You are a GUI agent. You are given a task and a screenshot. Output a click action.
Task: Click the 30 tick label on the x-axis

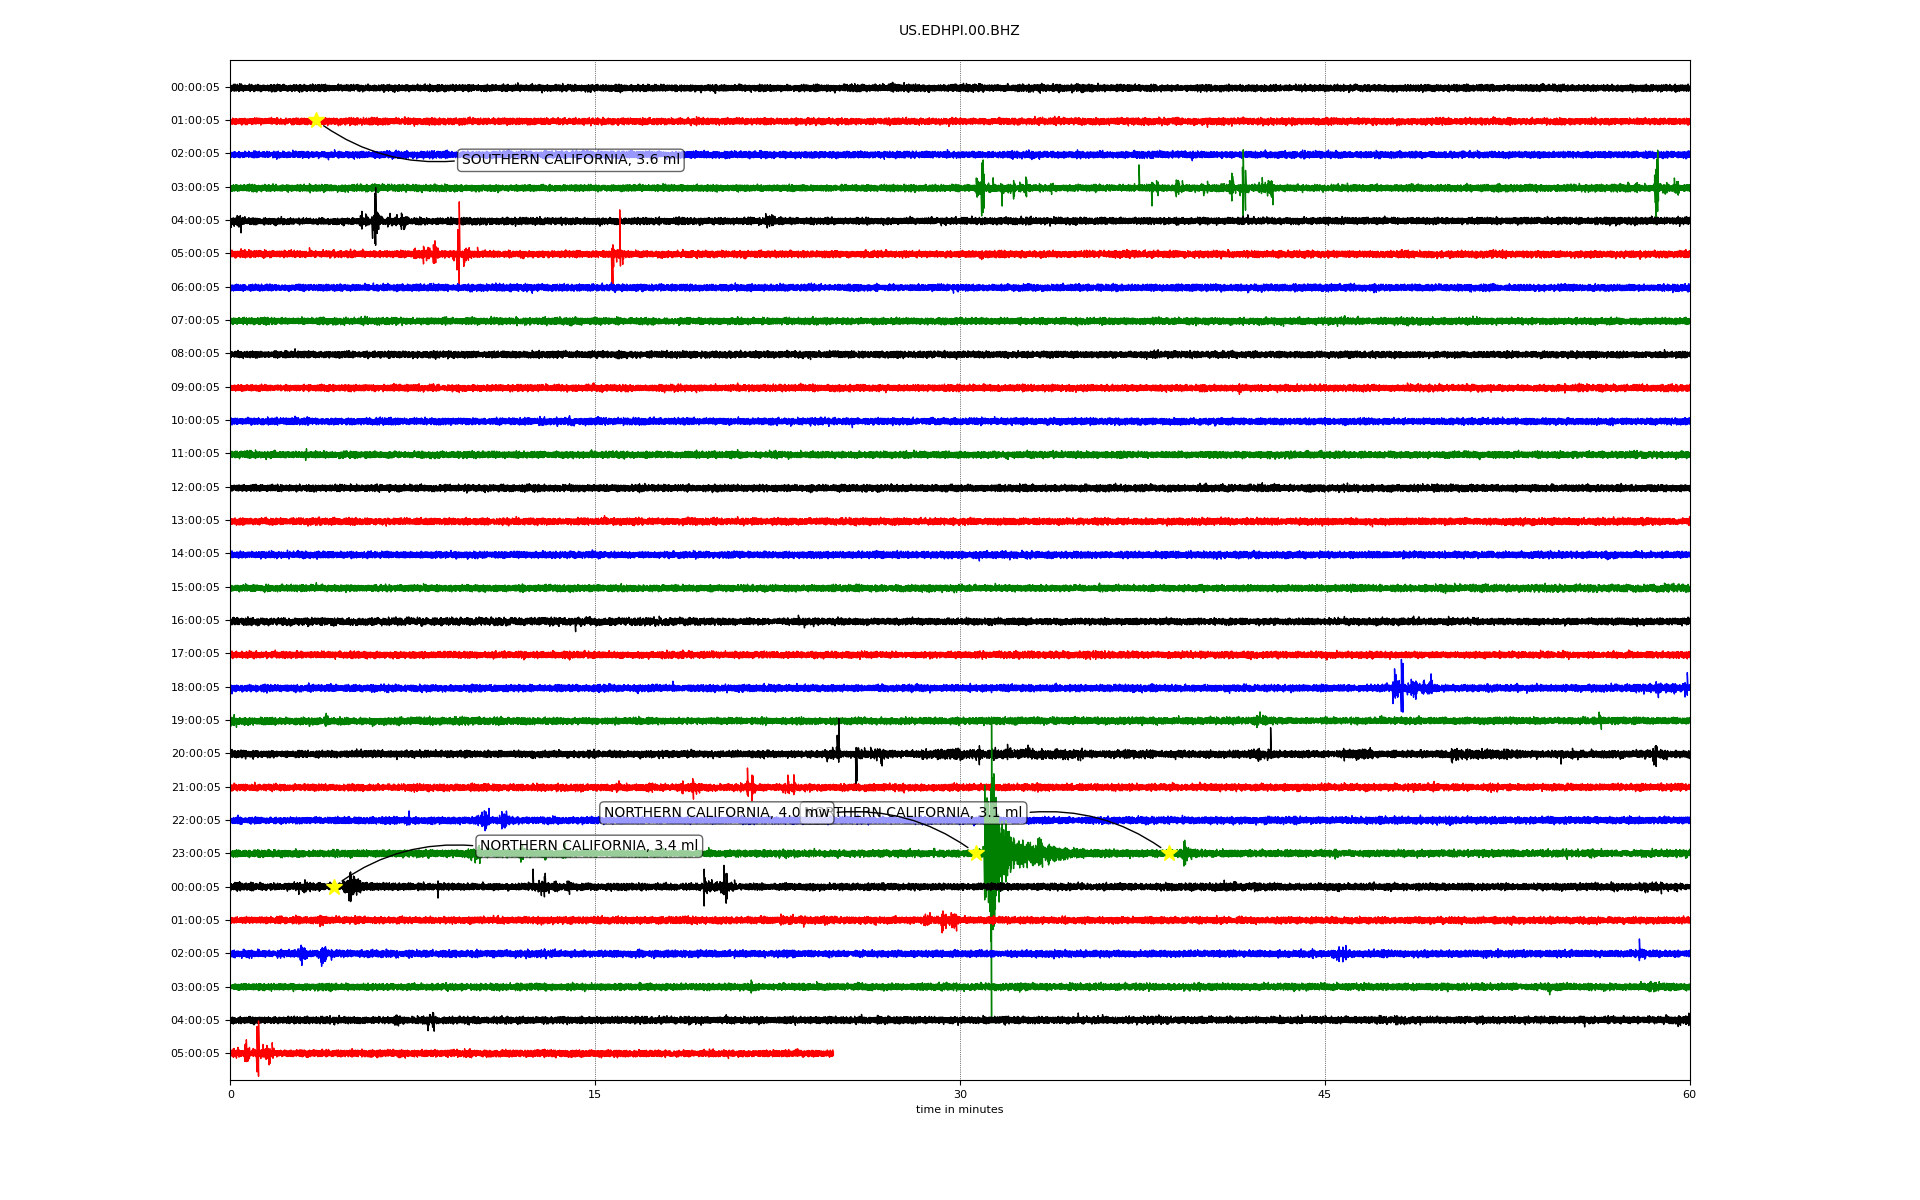(960, 1094)
